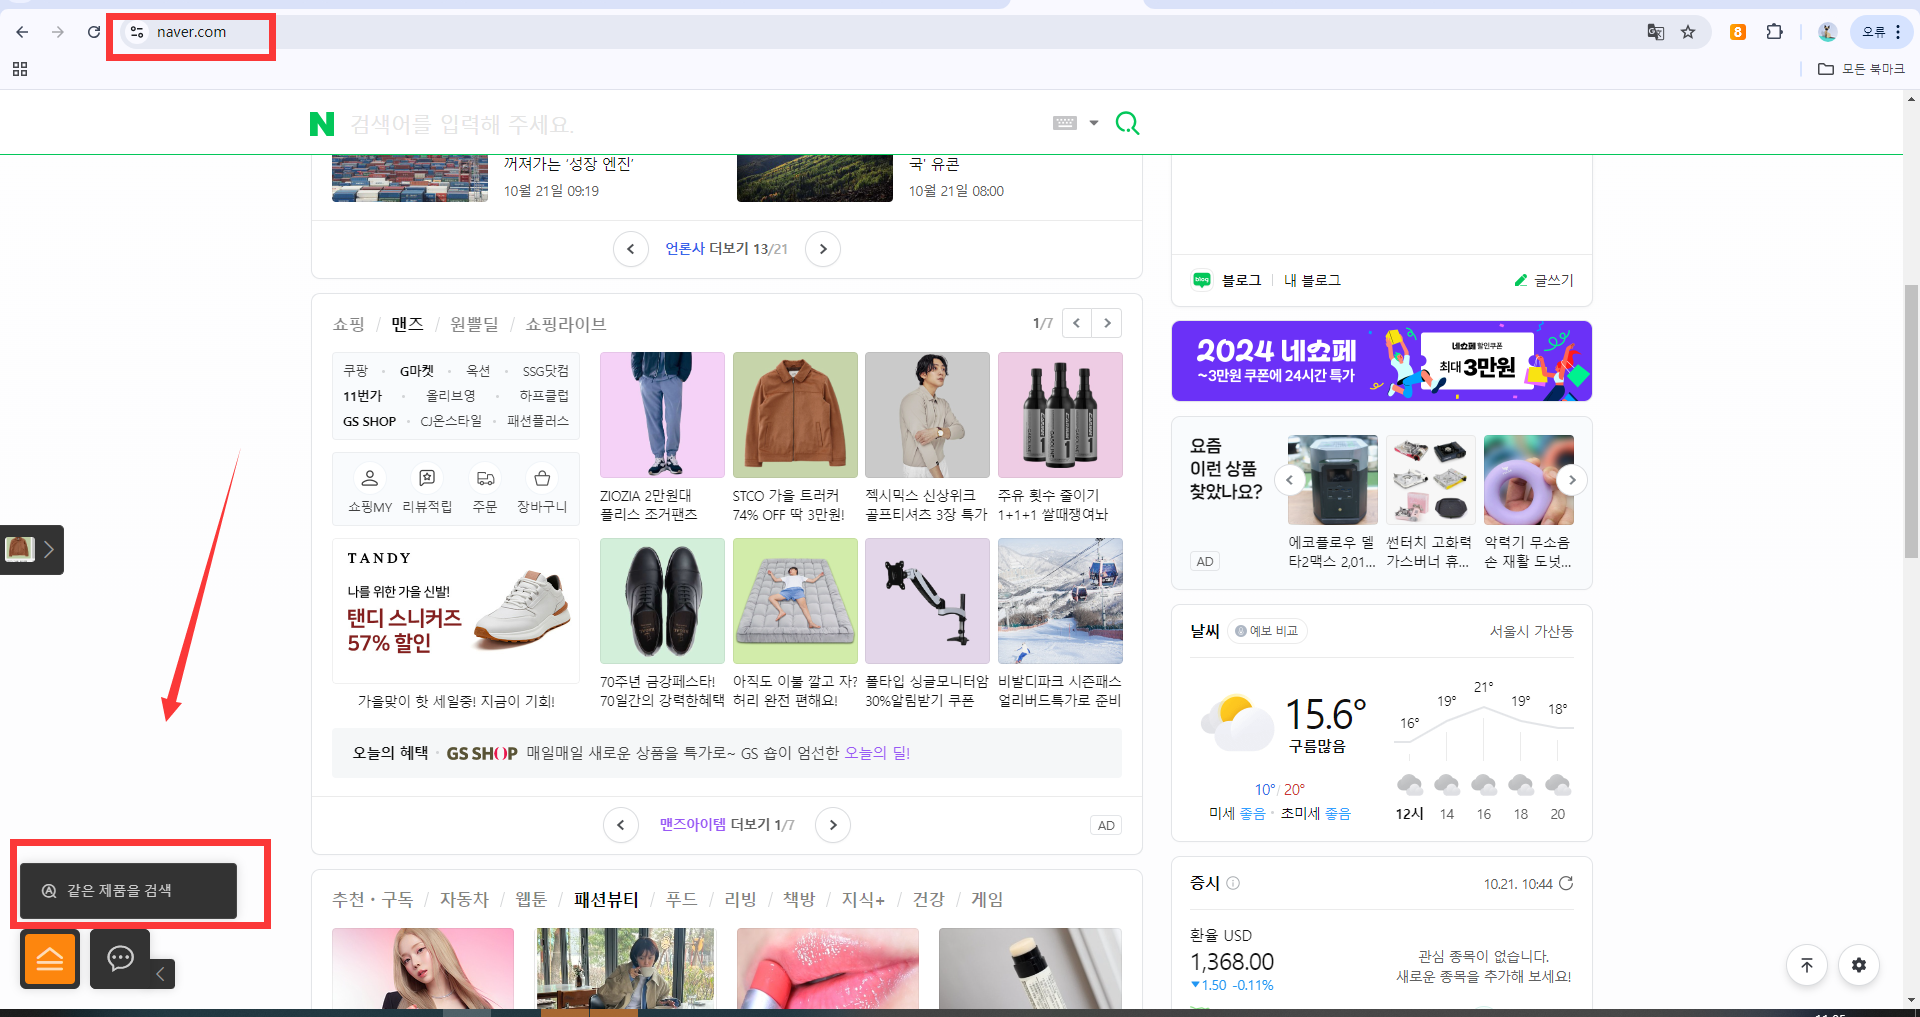Refresh the 증시 stock widget
The height and width of the screenshot is (1017, 1920).
coord(1566,883)
